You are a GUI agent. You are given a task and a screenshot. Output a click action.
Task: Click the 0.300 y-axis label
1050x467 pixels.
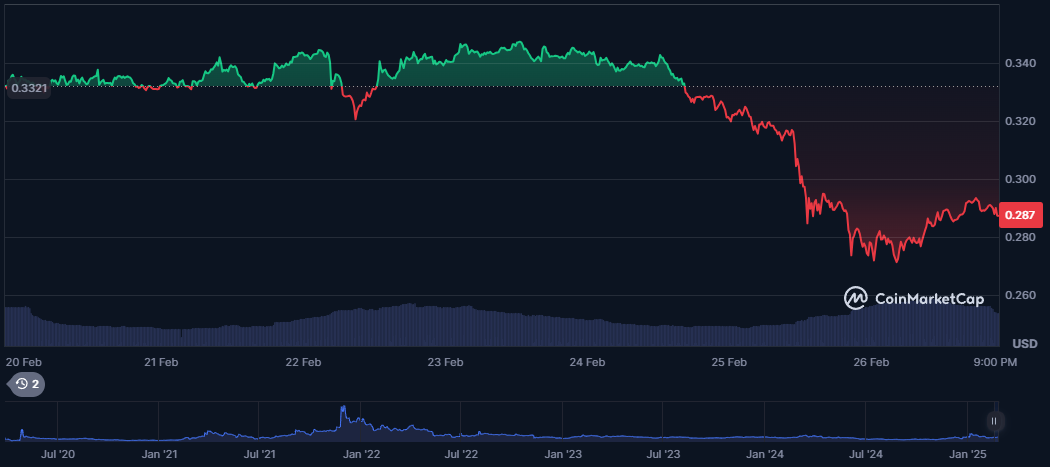(x=1023, y=180)
